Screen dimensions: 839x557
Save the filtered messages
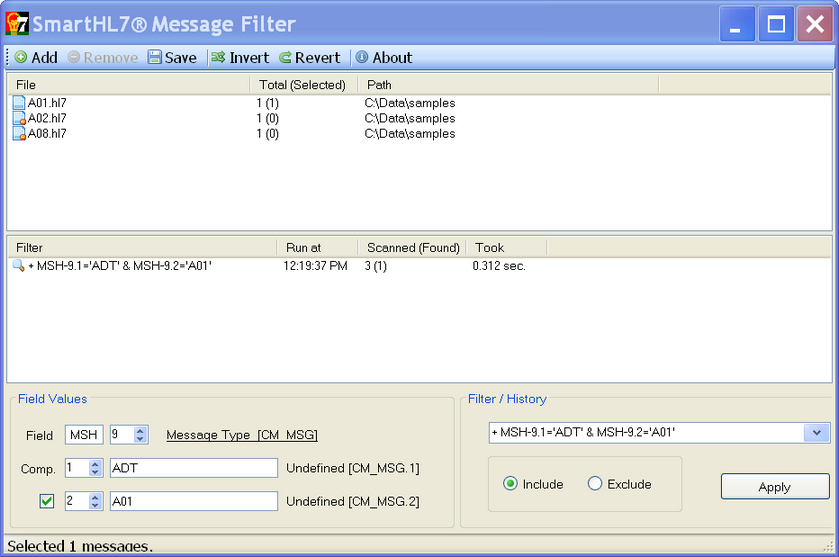click(x=172, y=57)
